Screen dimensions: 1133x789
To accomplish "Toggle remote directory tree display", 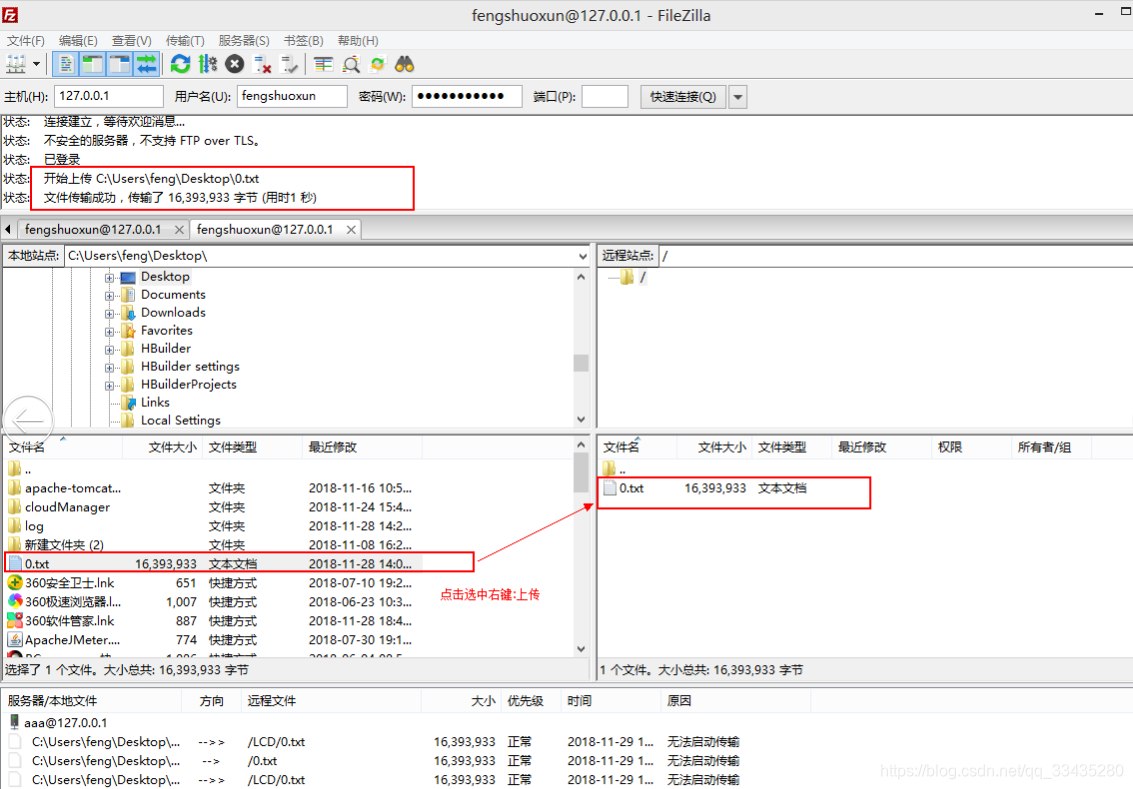I will [x=119, y=64].
